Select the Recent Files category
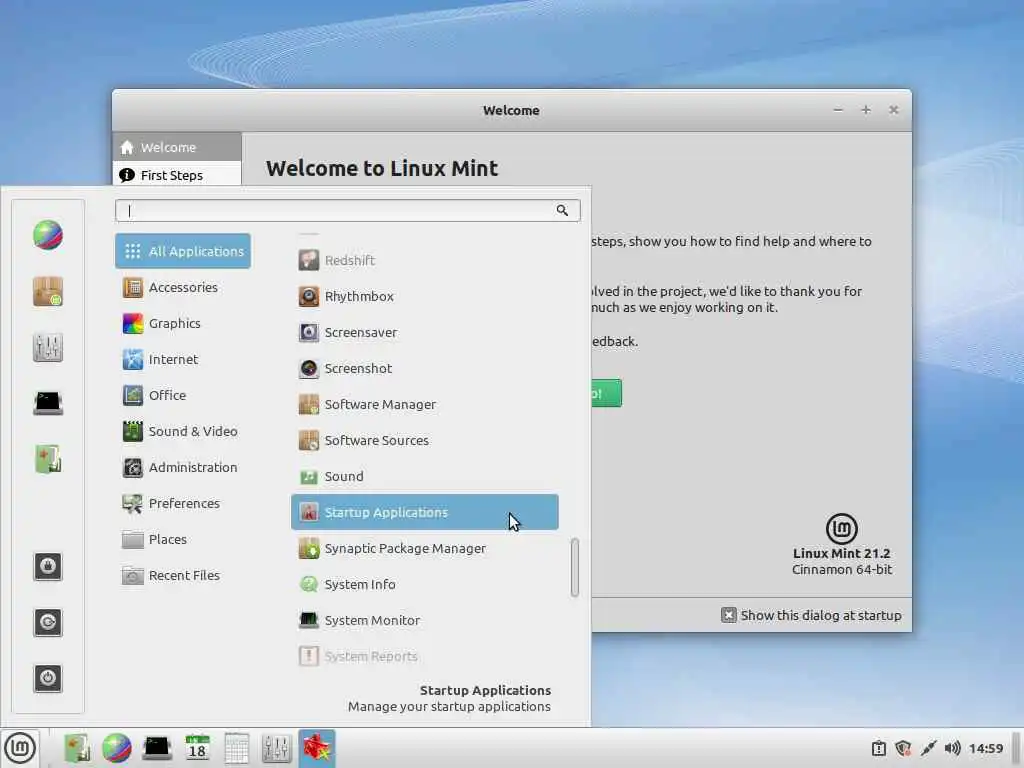The width and height of the screenshot is (1024, 768). tap(183, 575)
